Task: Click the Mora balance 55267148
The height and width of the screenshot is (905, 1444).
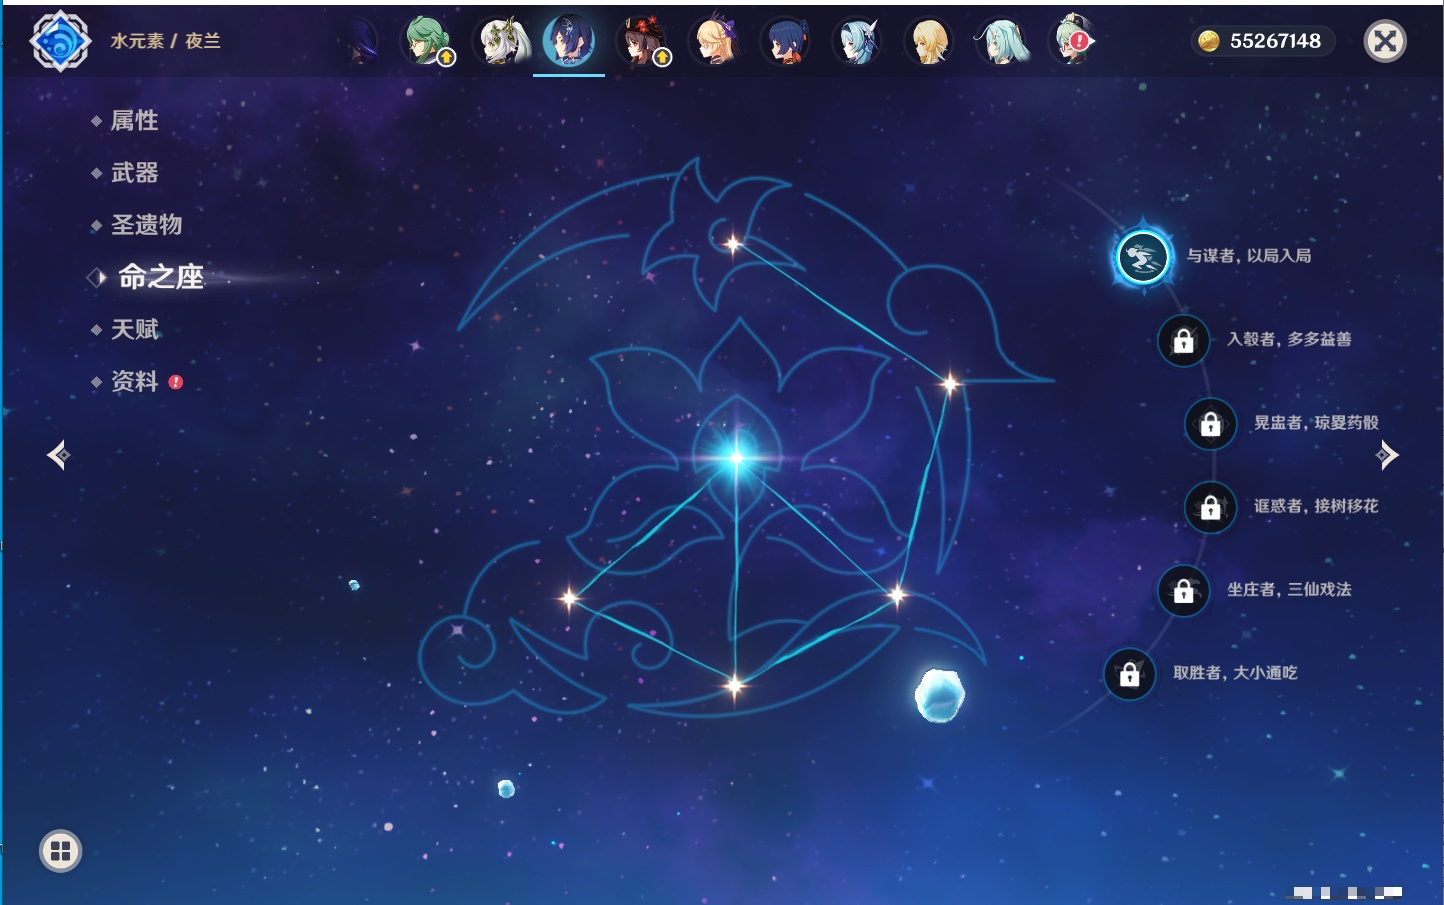Action: click(x=1275, y=41)
